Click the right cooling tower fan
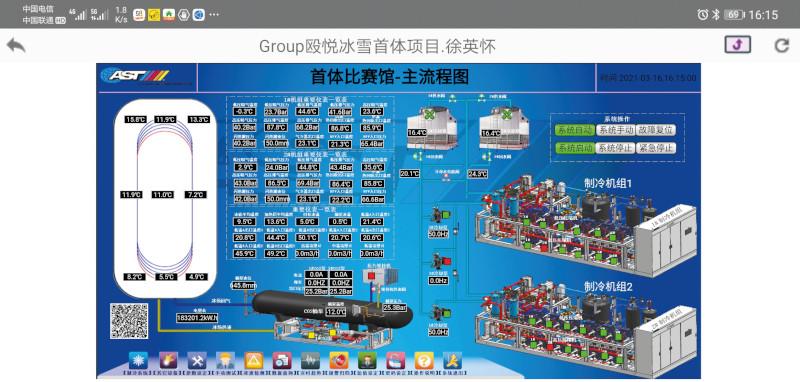 pyautogui.click(x=506, y=114)
